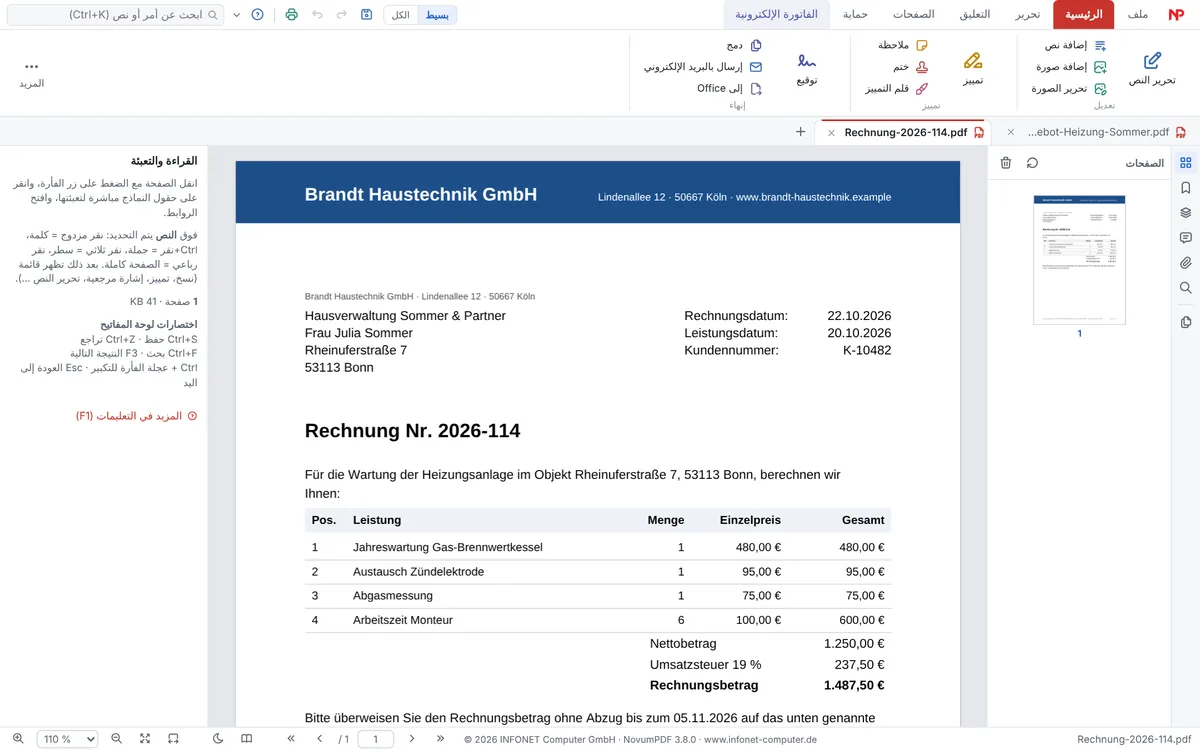Open a new tab with the plus button
1200x750 pixels.
tap(800, 132)
